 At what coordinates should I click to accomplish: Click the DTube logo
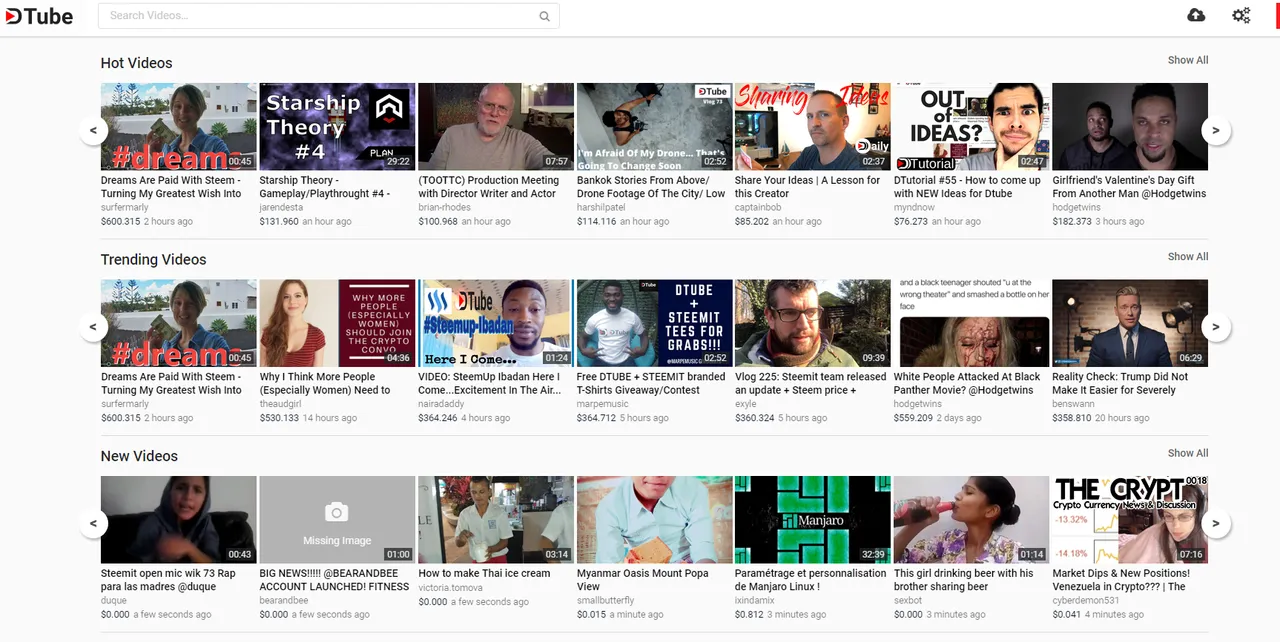coord(38,16)
